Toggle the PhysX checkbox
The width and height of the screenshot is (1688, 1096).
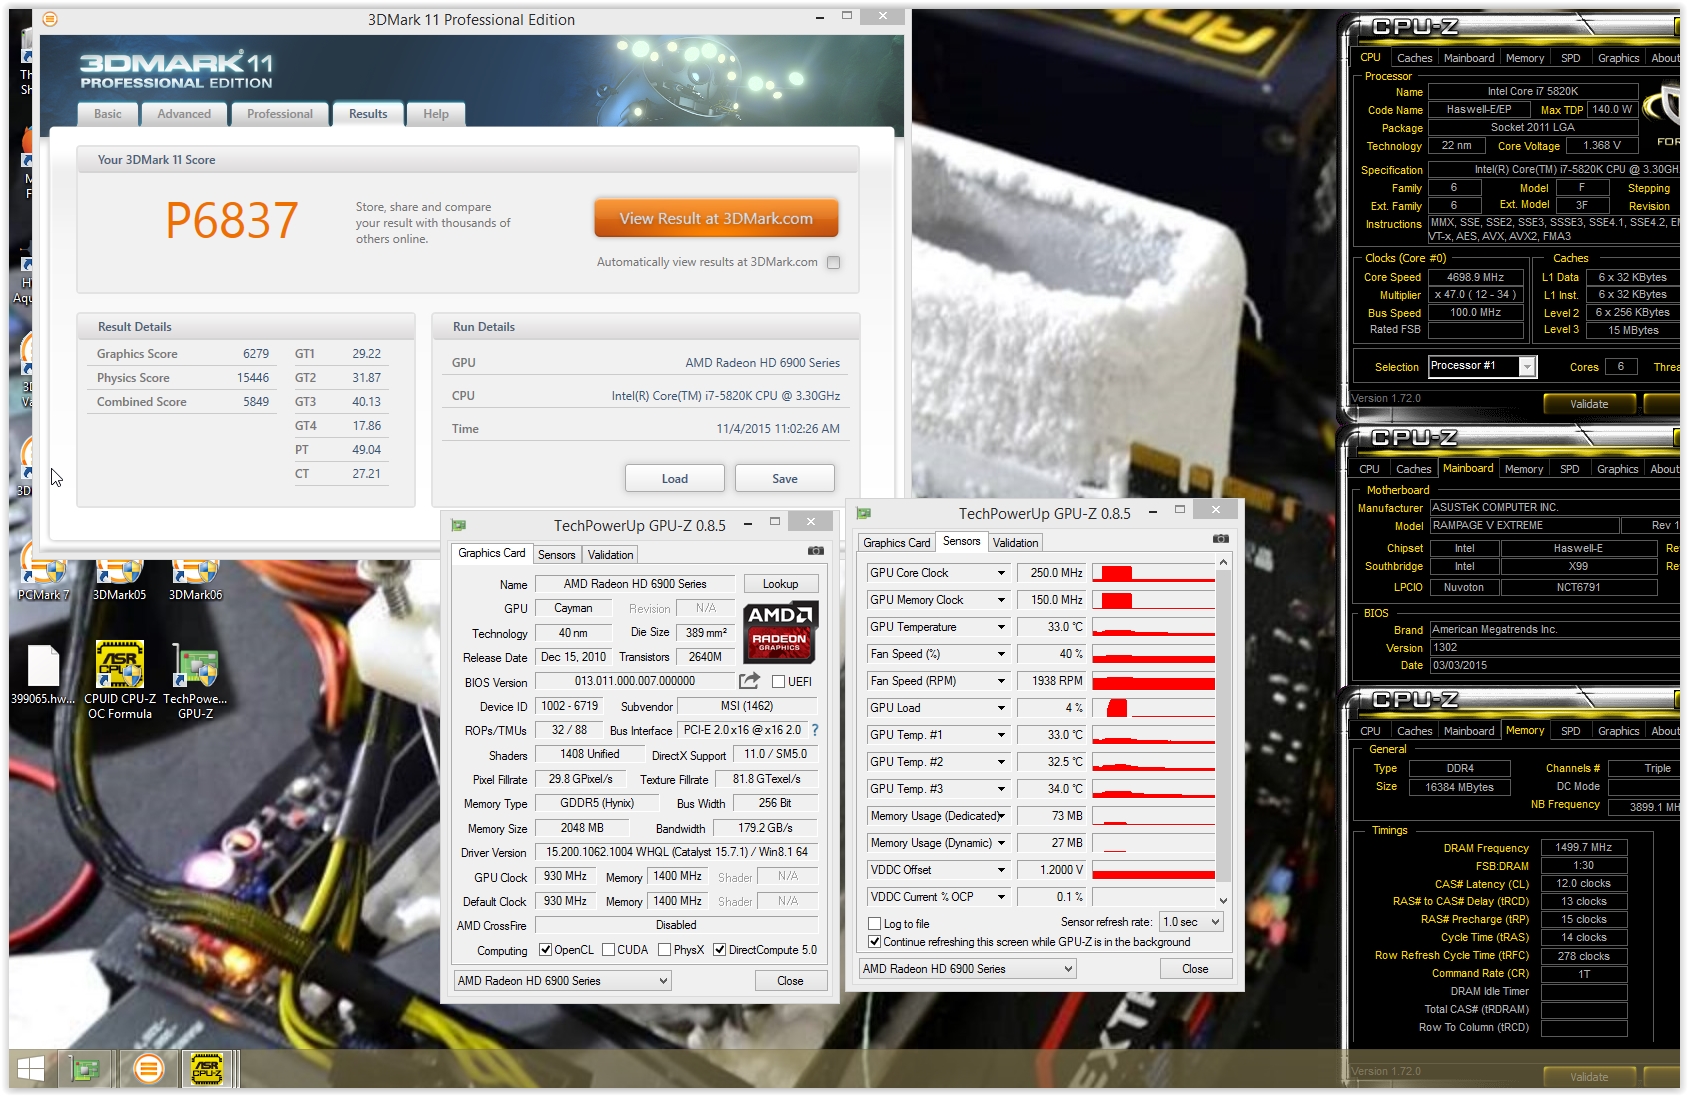664,950
